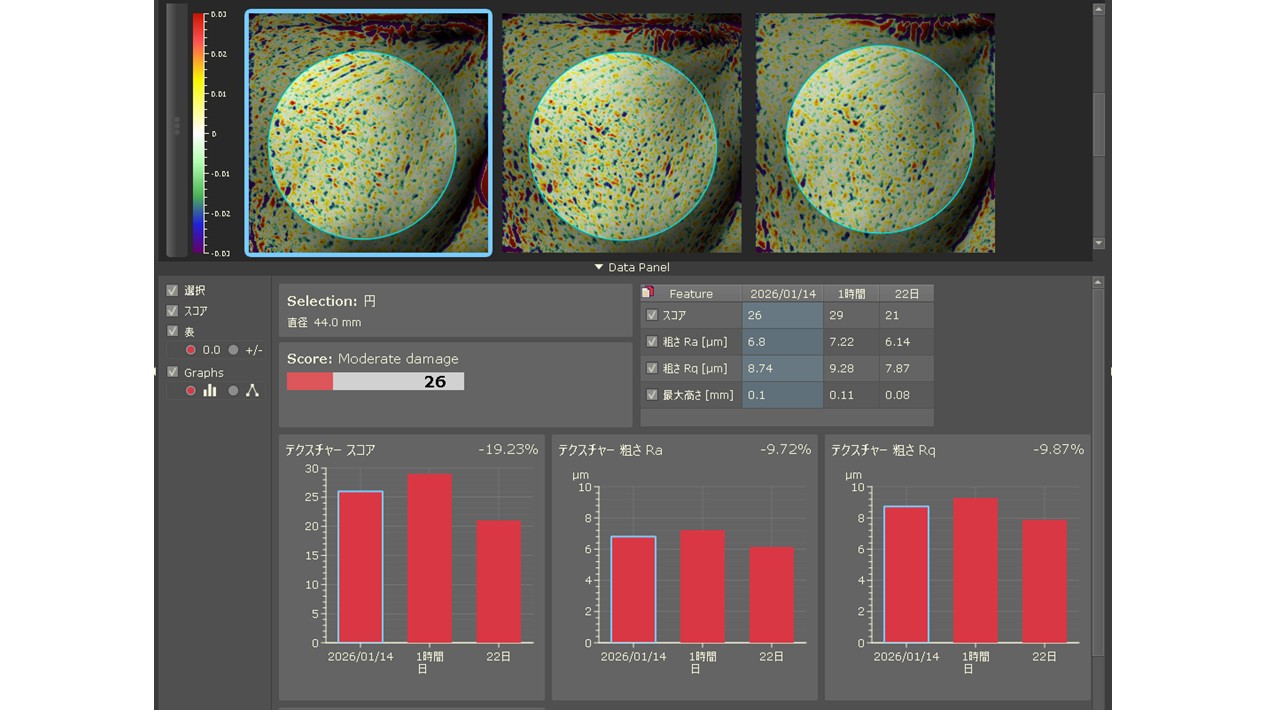
Task: Click the image panel scroll-down arrow
Action: pos(1099,243)
